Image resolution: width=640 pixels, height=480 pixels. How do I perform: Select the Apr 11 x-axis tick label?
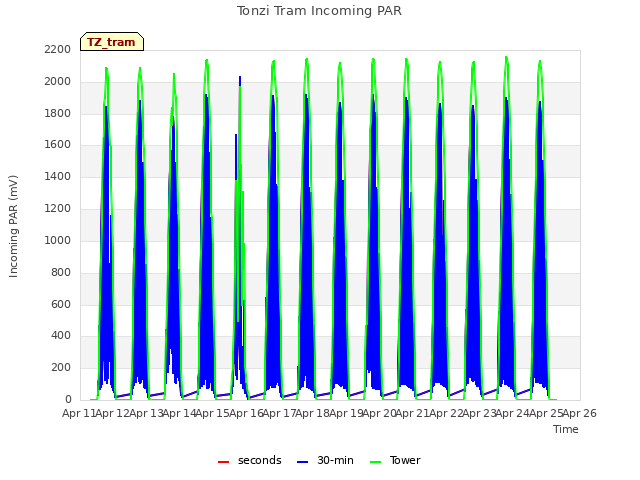tap(79, 413)
